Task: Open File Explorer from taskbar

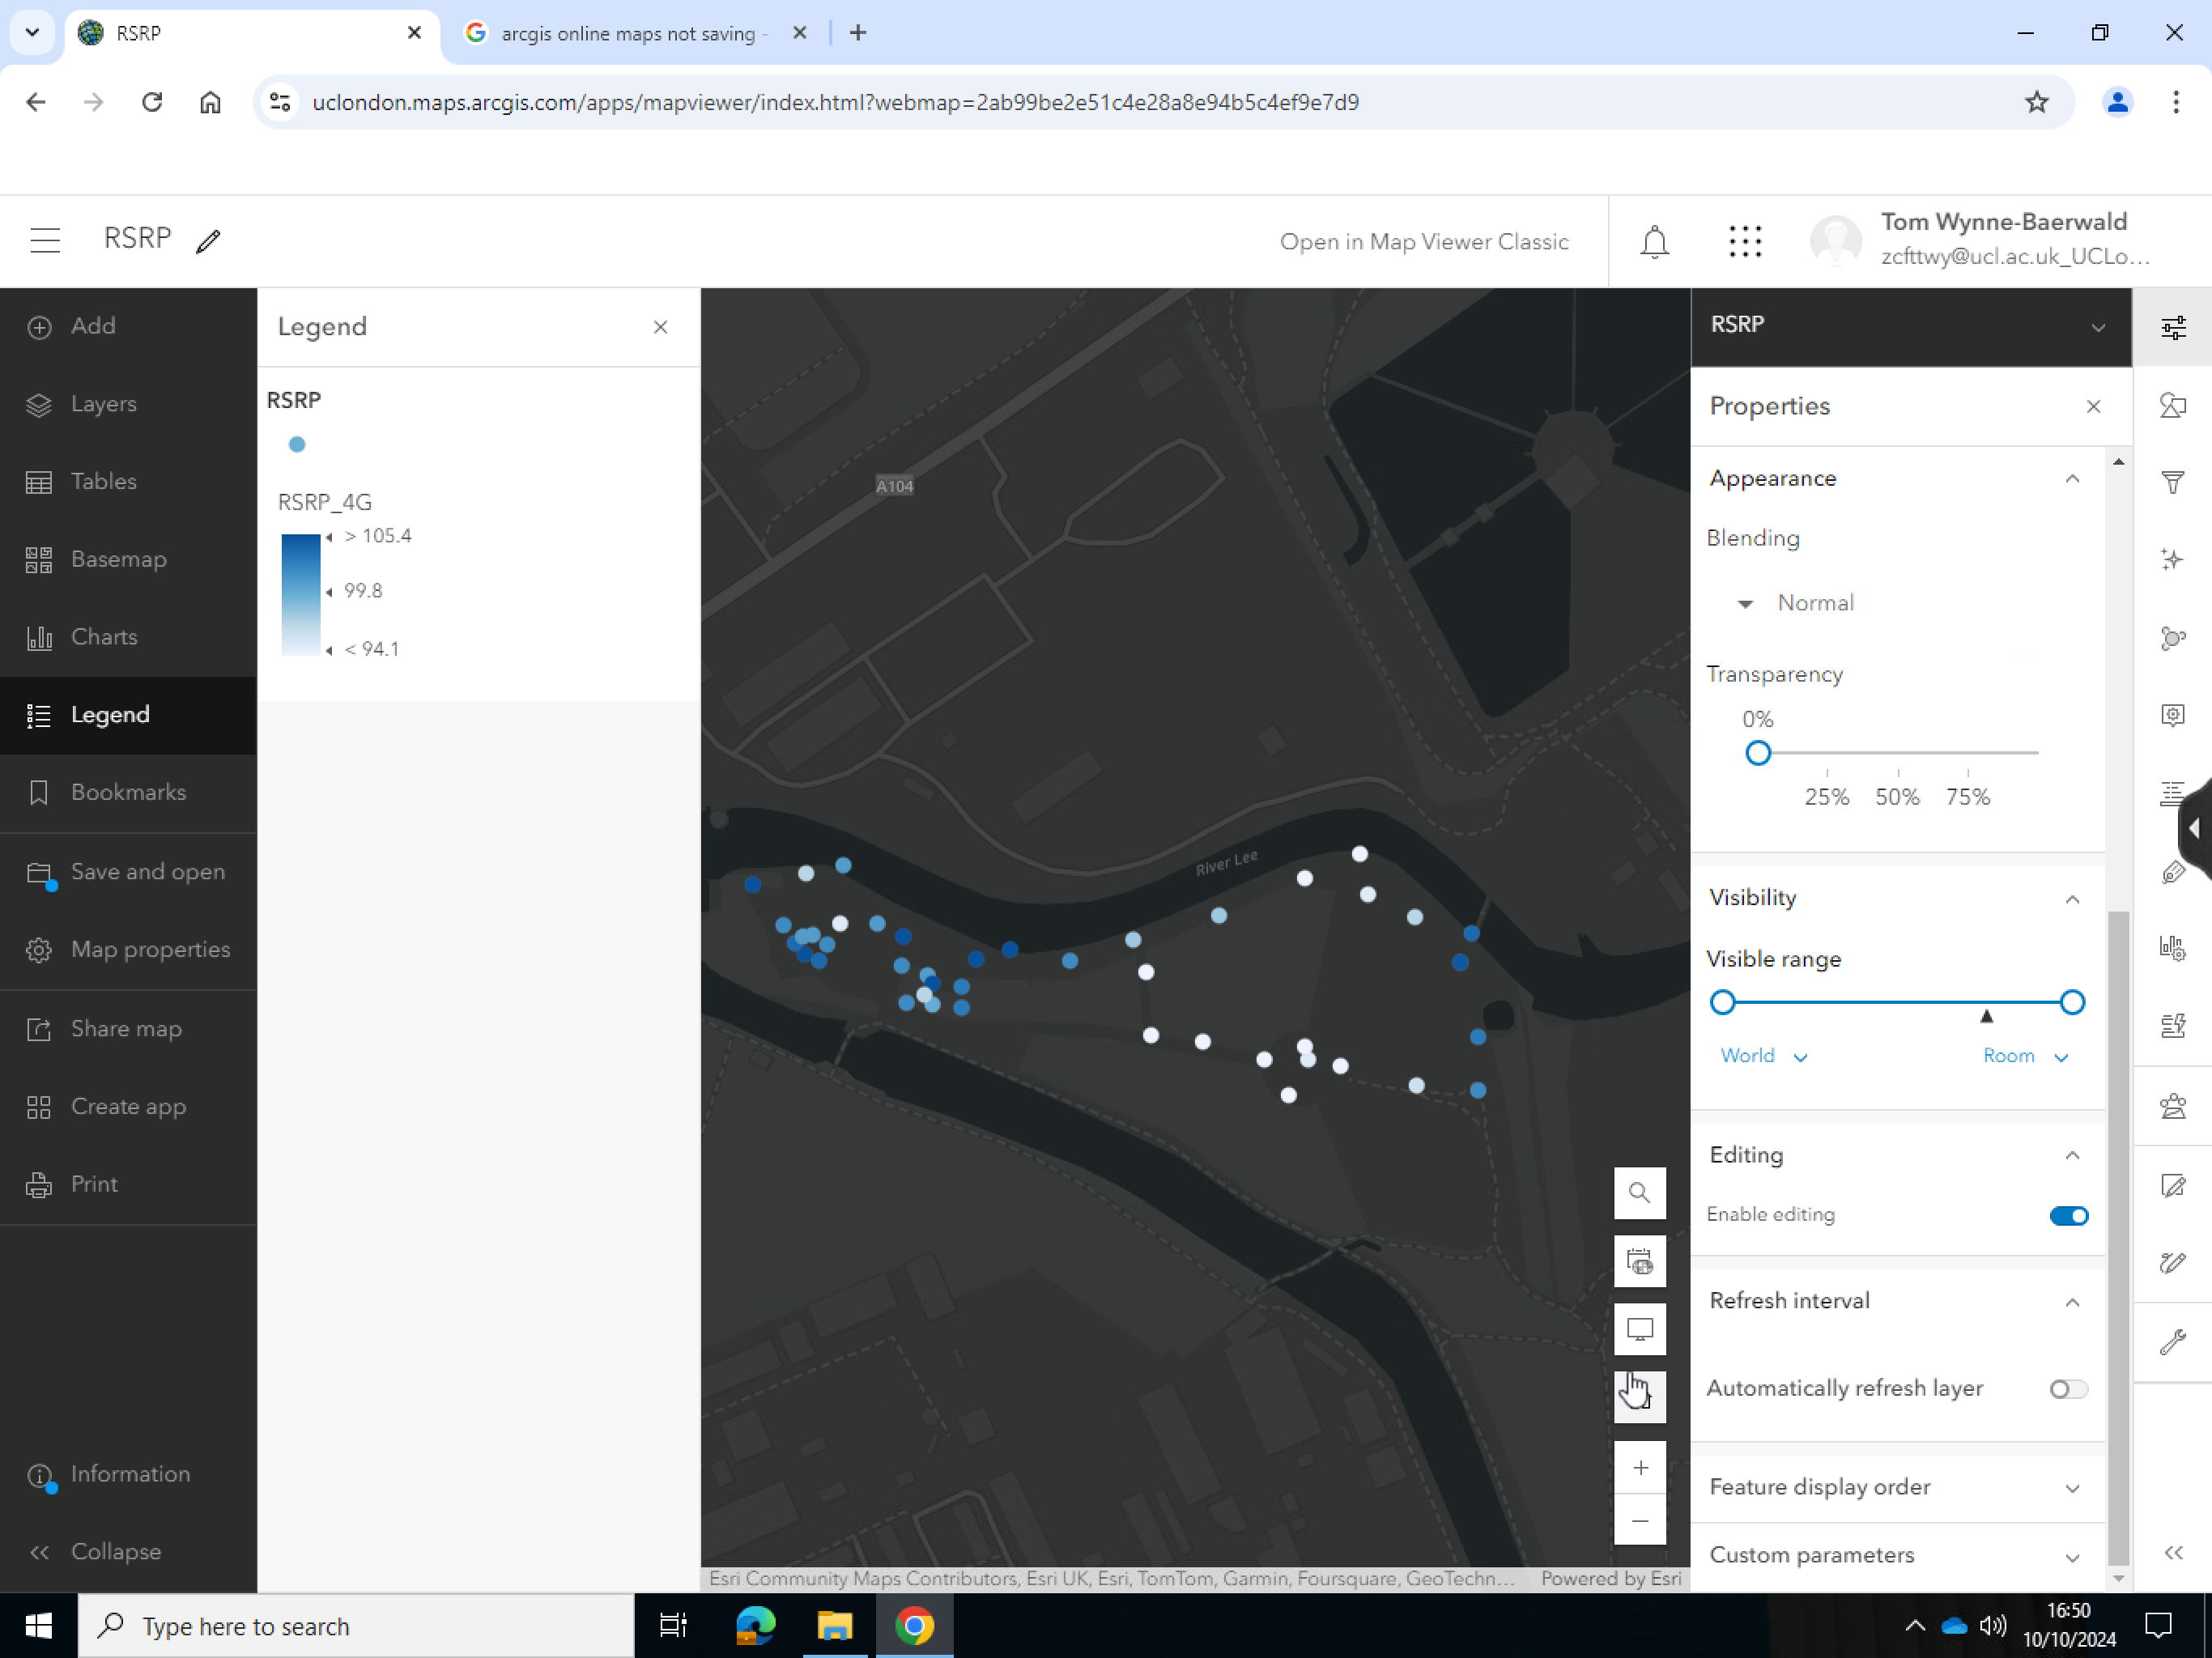Action: [x=834, y=1626]
